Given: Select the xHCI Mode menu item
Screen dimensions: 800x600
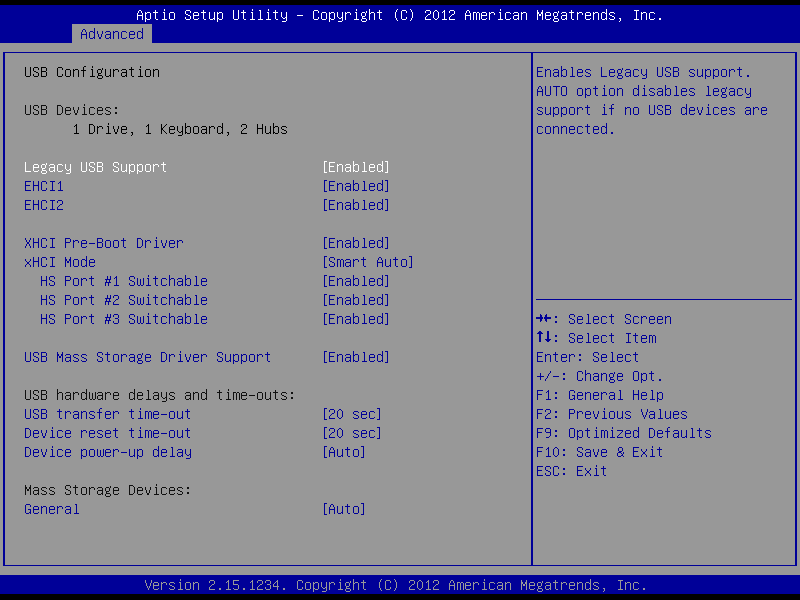Looking at the screenshot, I should (59, 262).
